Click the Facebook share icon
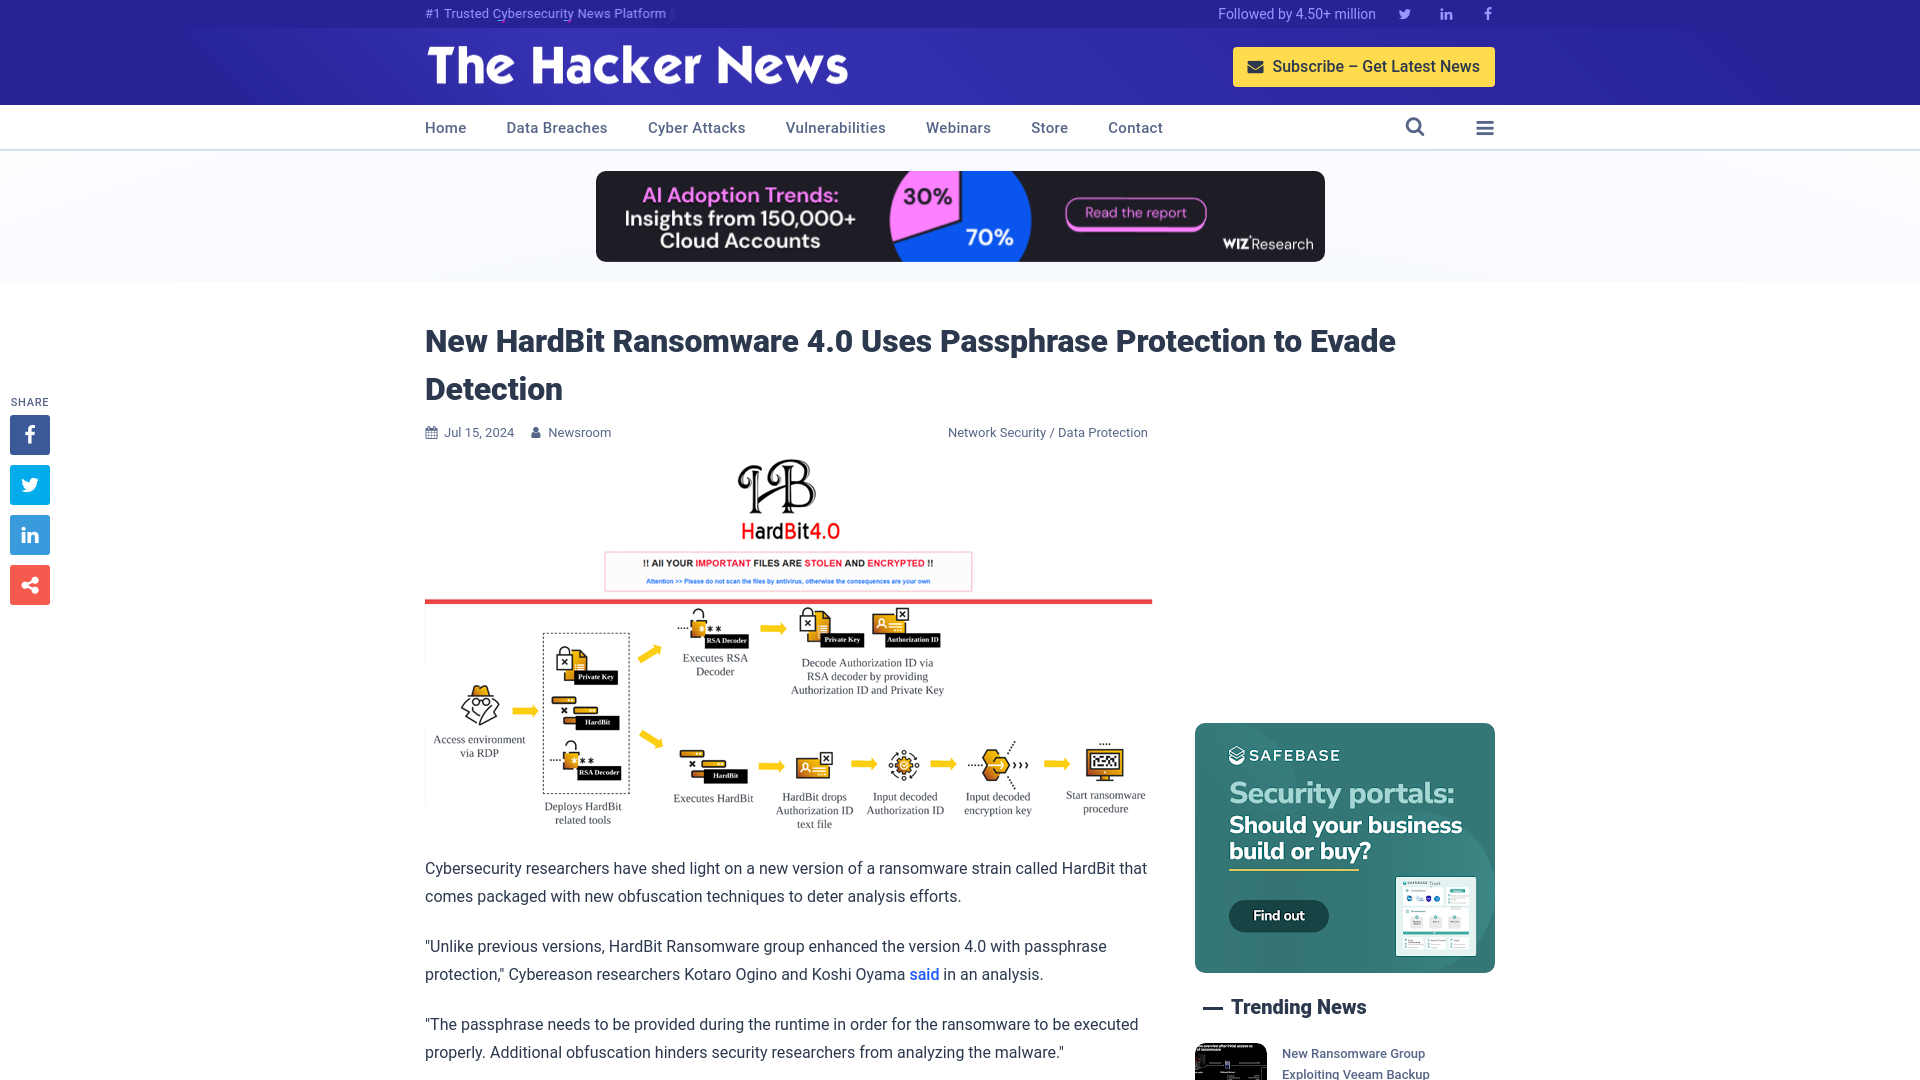Screen dimensions: 1920x1080 point(29,434)
